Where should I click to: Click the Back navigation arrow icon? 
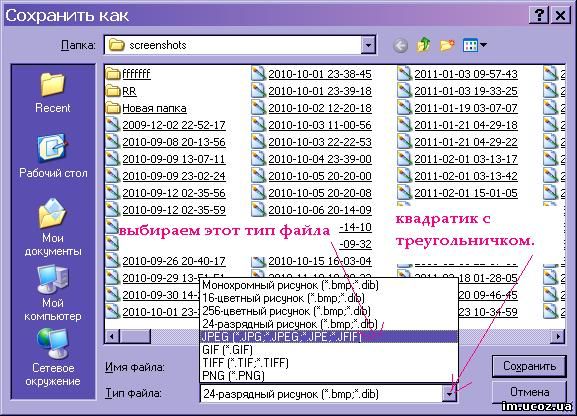(400, 46)
